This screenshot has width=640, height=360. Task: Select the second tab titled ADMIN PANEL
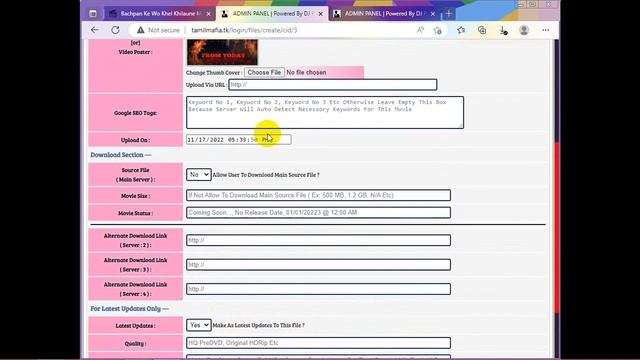271,14
